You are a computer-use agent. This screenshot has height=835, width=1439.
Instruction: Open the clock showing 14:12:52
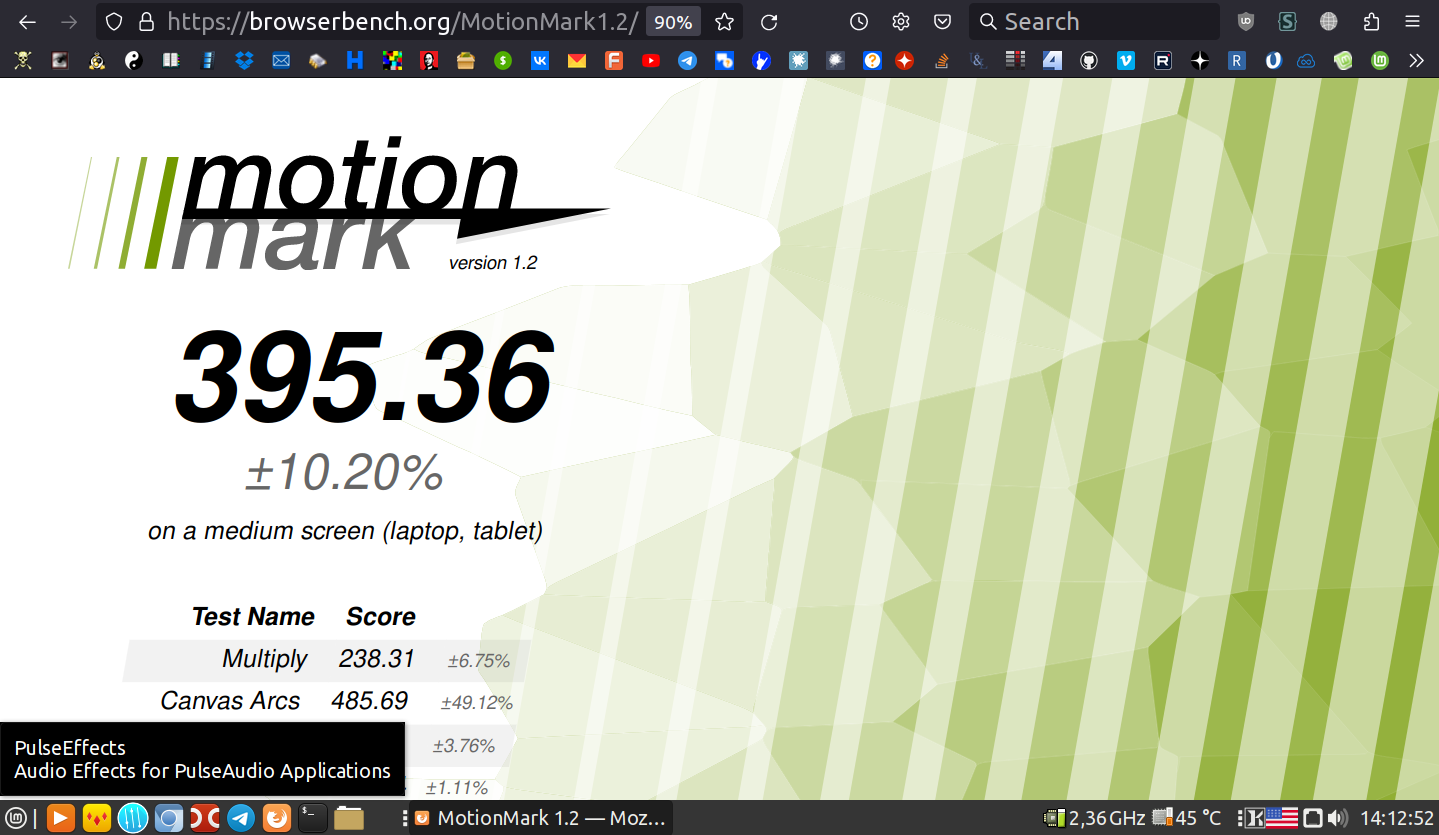1397,818
